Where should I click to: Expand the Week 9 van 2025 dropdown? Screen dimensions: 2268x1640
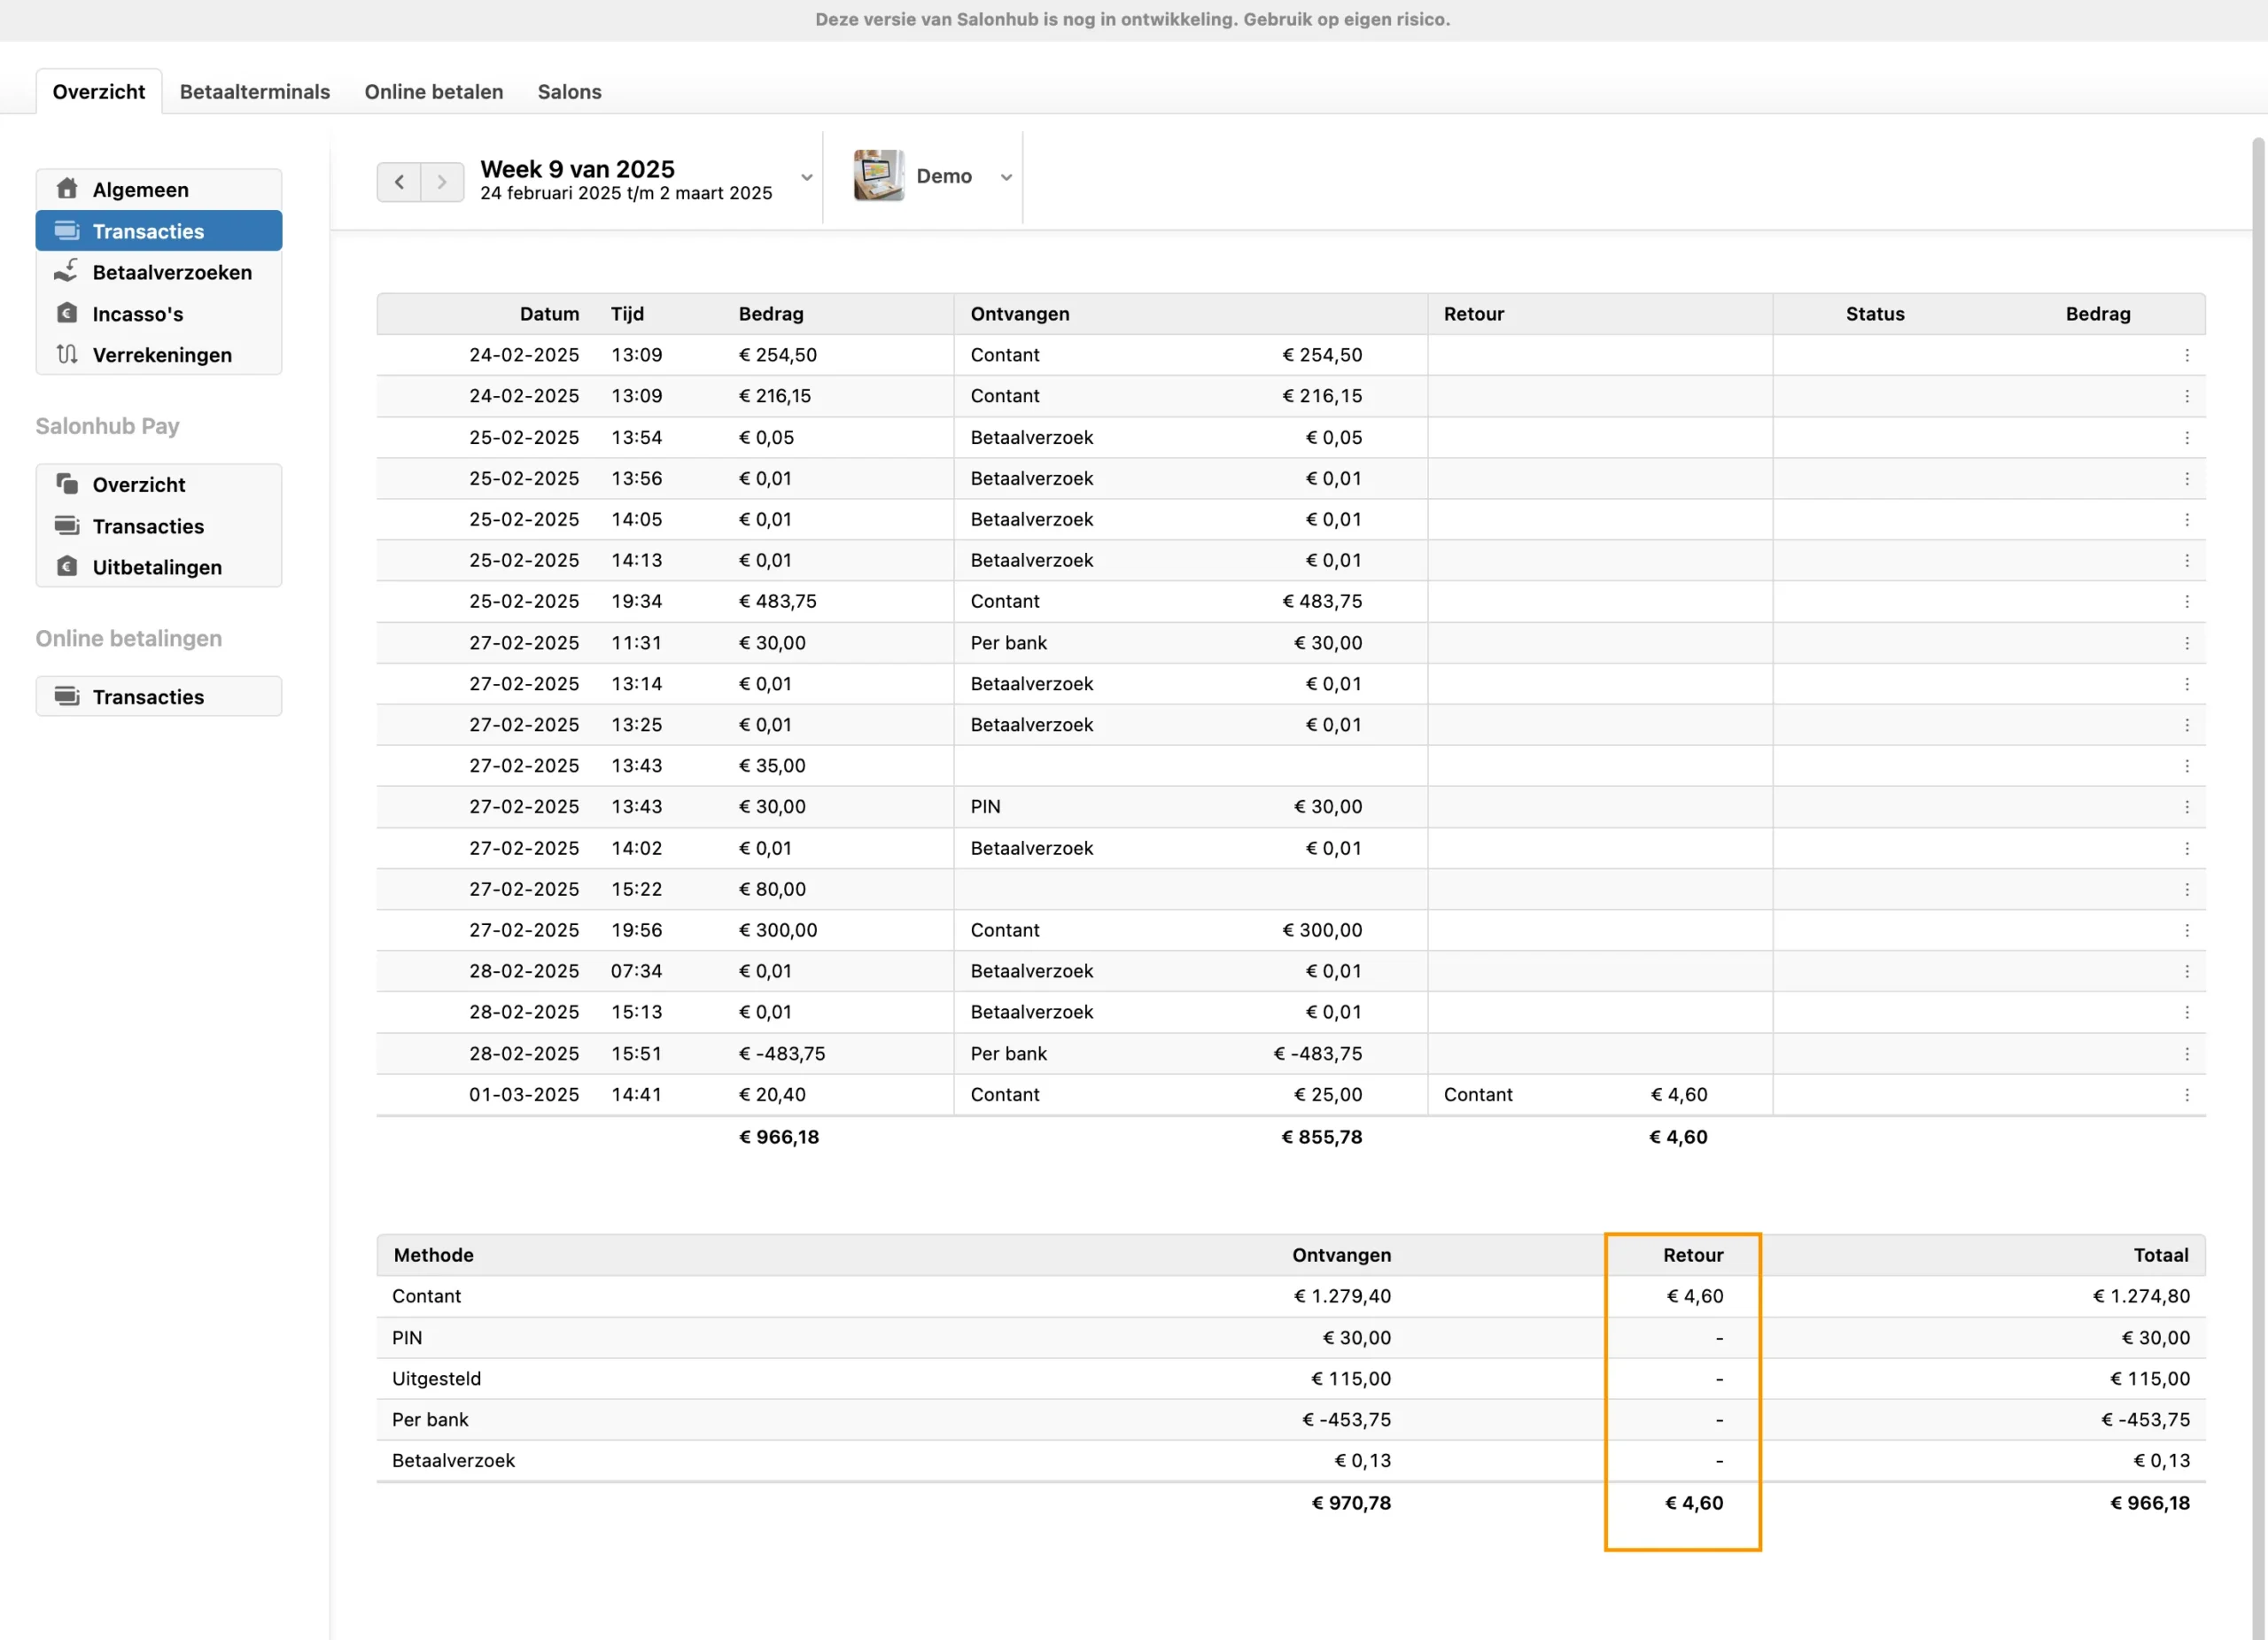806,178
